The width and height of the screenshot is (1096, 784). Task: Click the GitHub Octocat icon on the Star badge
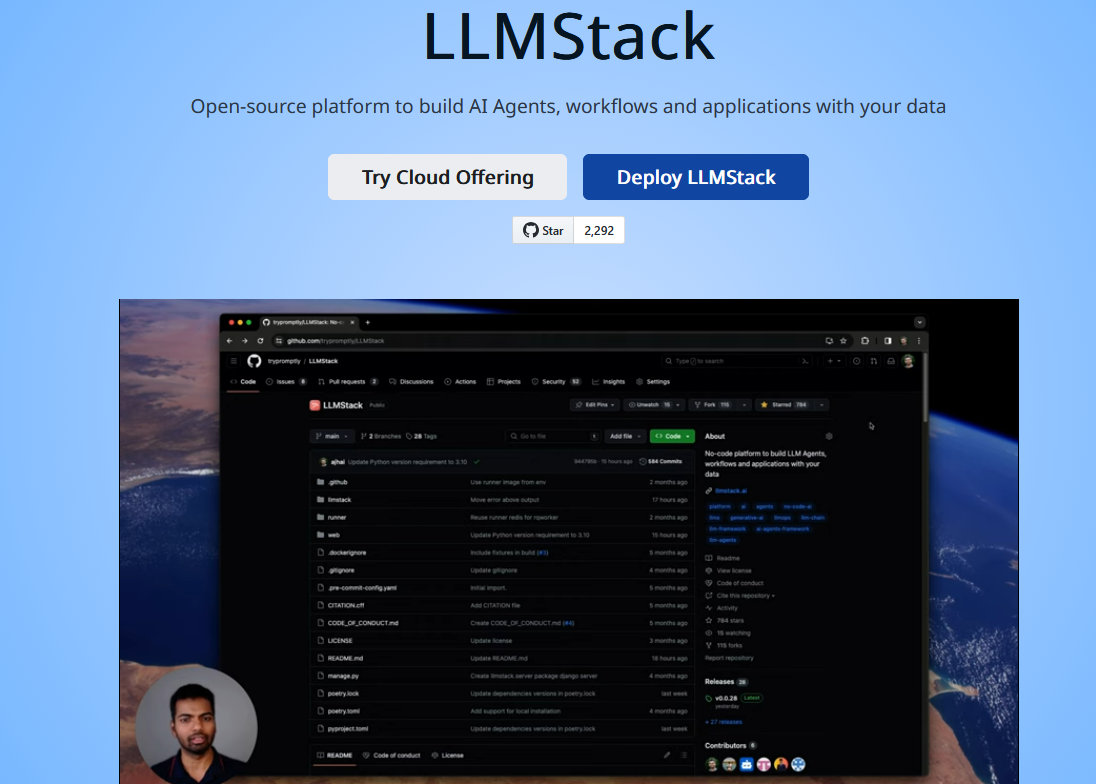pyautogui.click(x=528, y=229)
